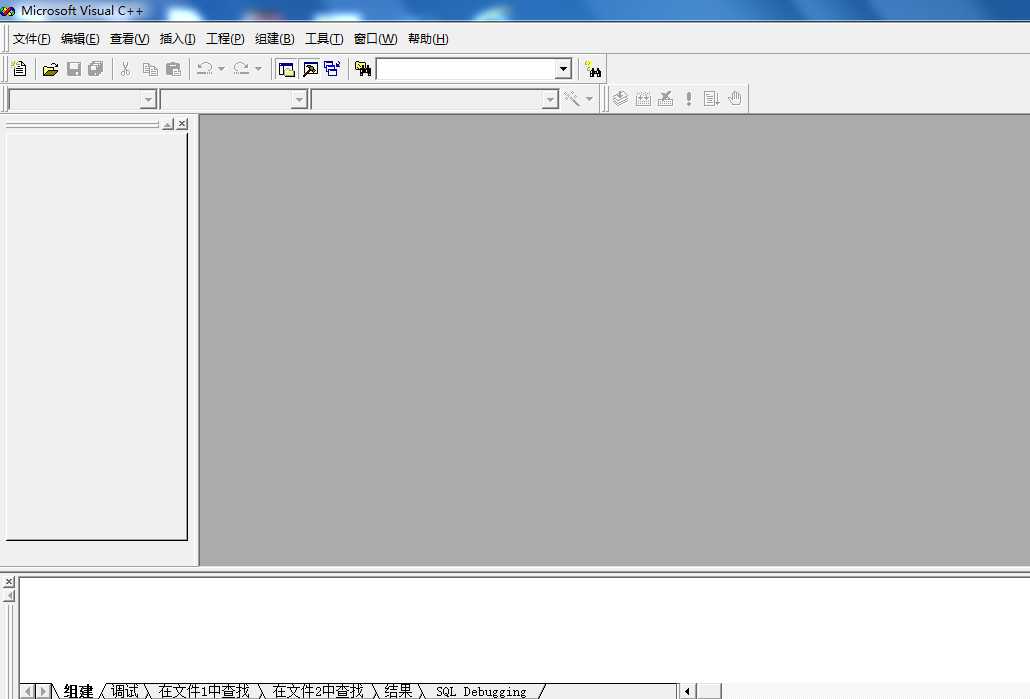The height and width of the screenshot is (699, 1030).
Task: Switch to the 在文件1中查找 tab
Action: click(204, 691)
